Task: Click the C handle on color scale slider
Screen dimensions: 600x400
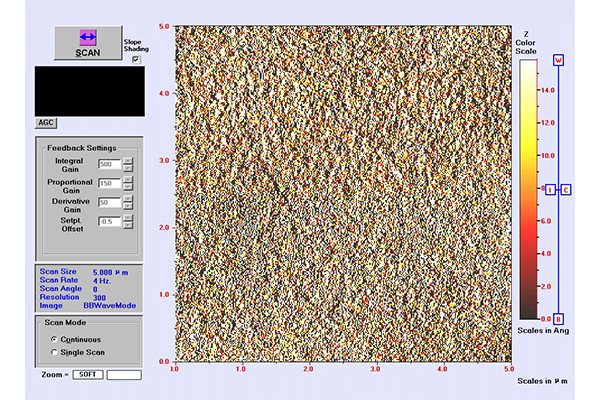Action: coord(566,190)
